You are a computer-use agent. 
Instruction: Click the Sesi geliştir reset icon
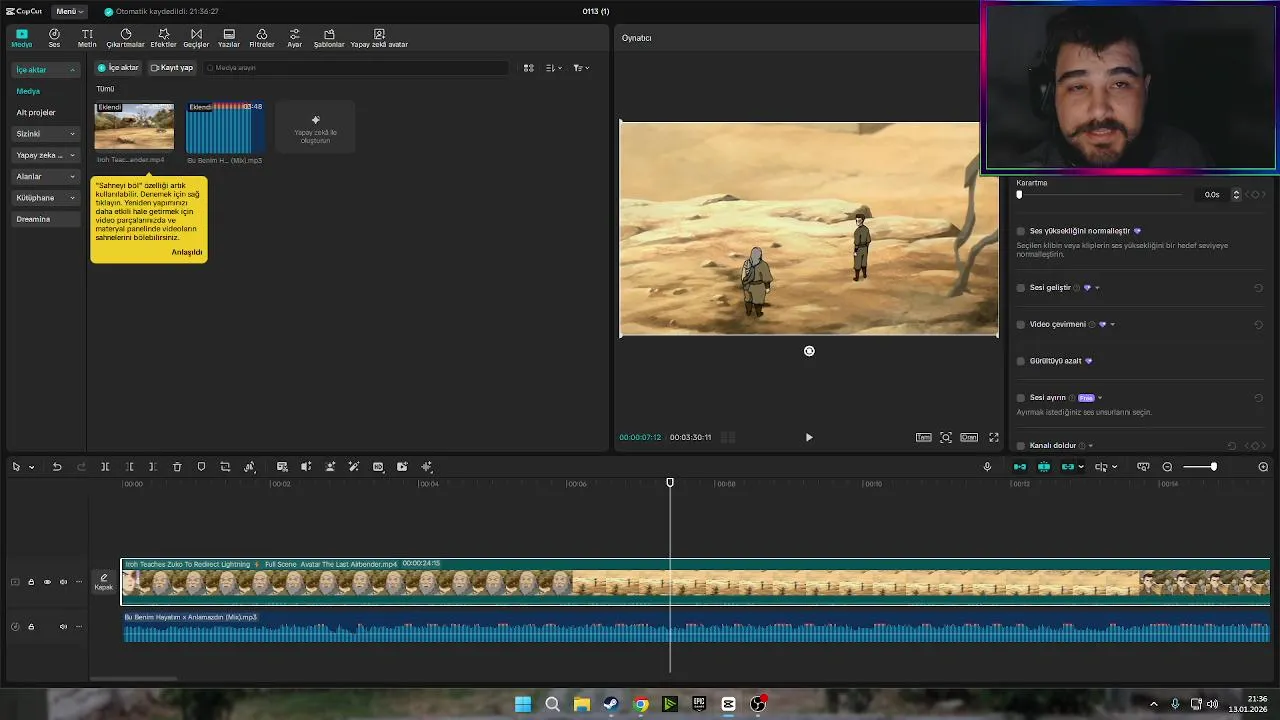[x=1258, y=288]
